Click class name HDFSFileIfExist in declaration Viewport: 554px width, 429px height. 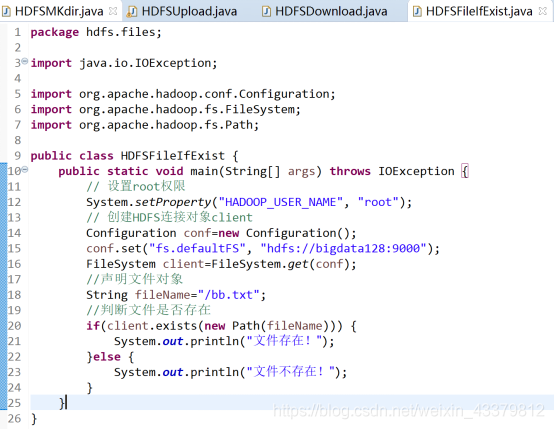(173, 156)
